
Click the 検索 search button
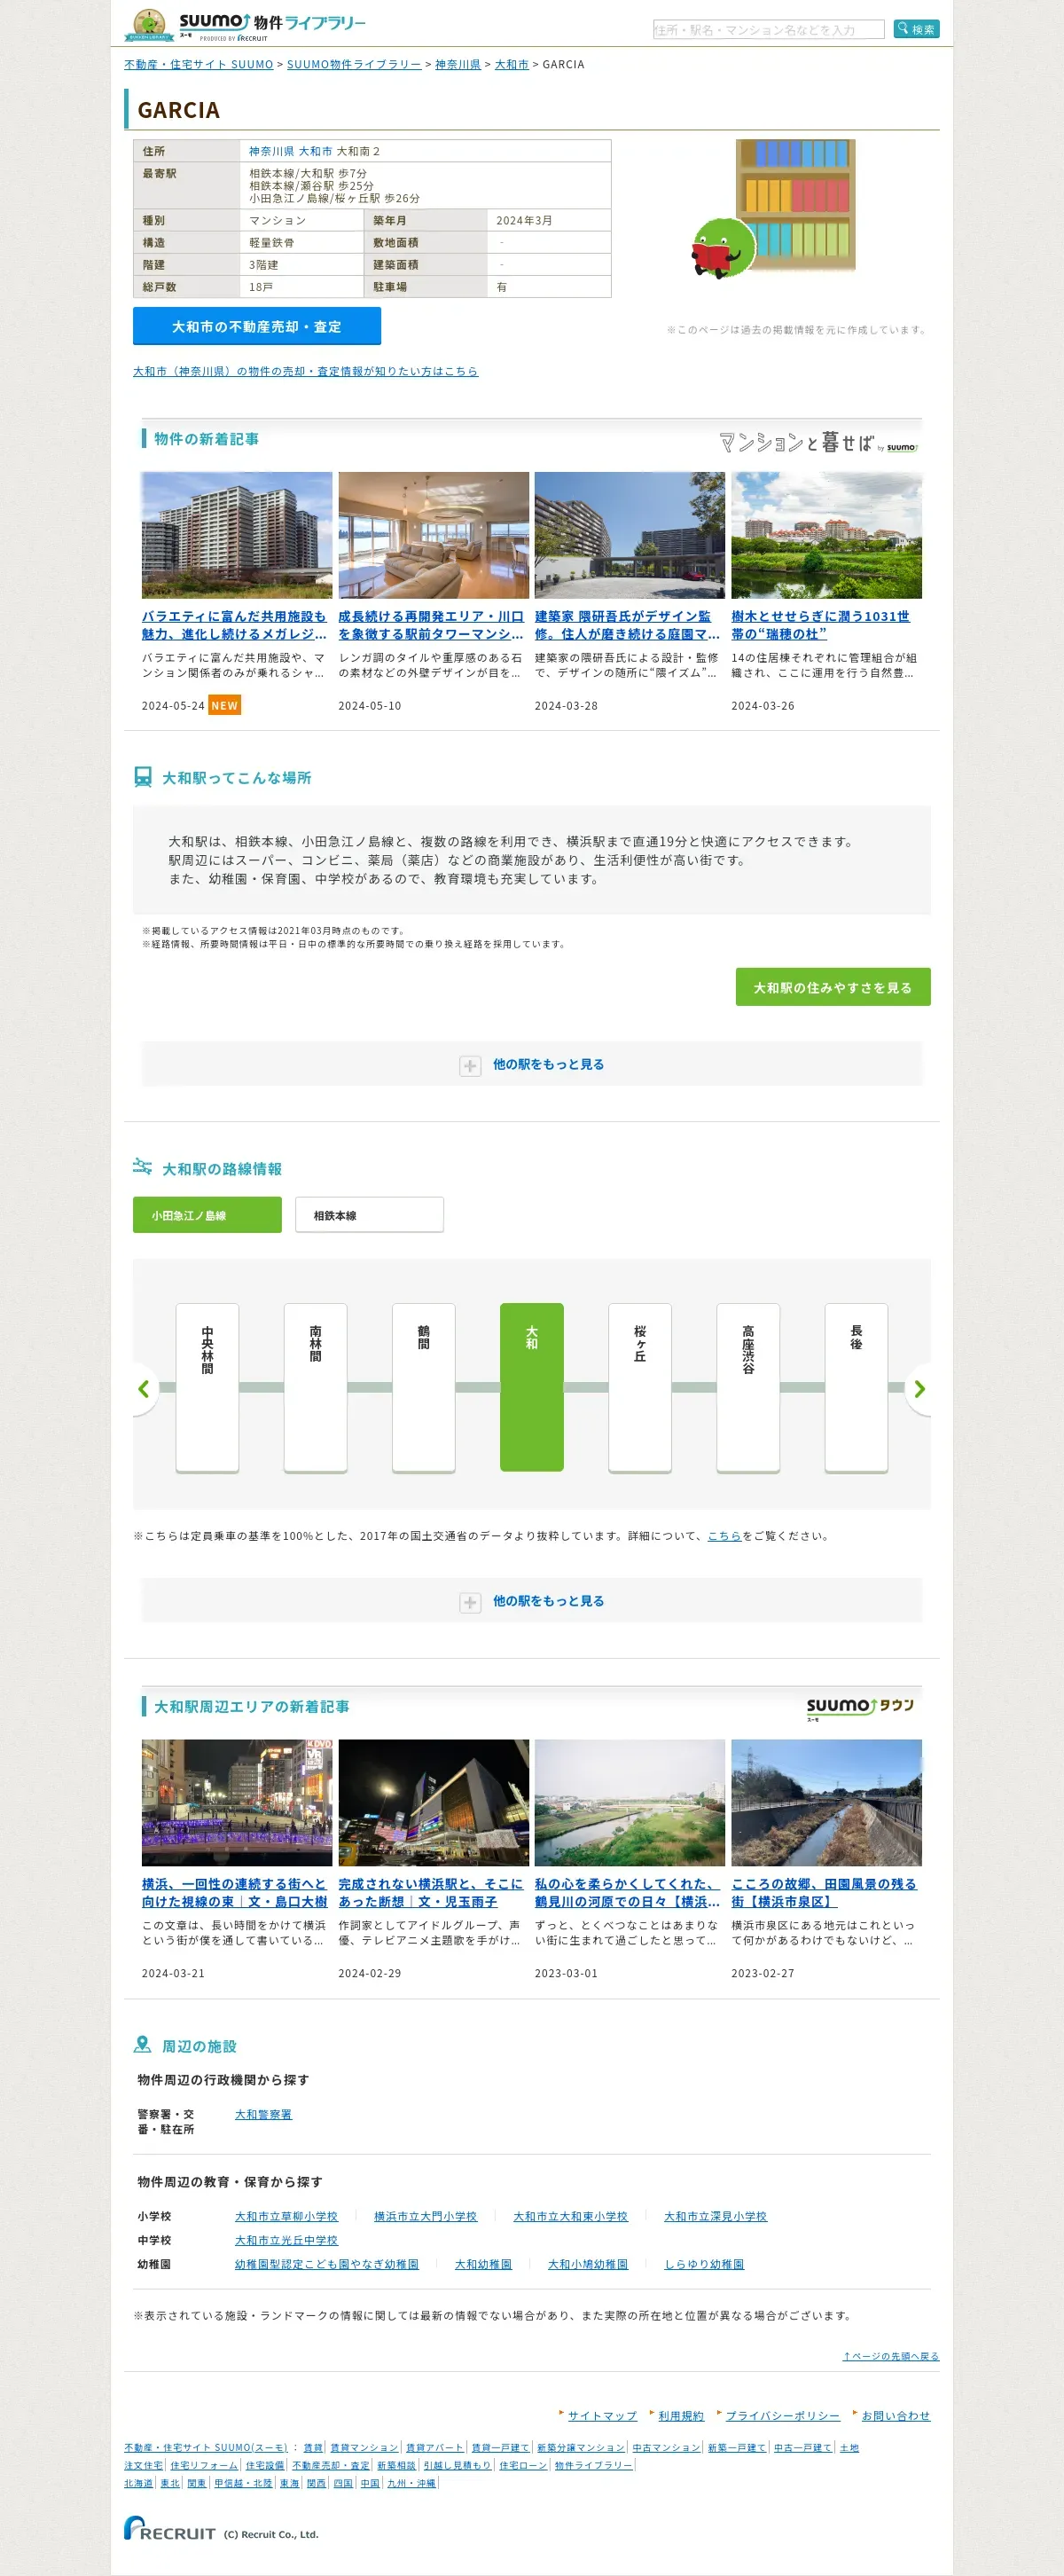pos(916,29)
